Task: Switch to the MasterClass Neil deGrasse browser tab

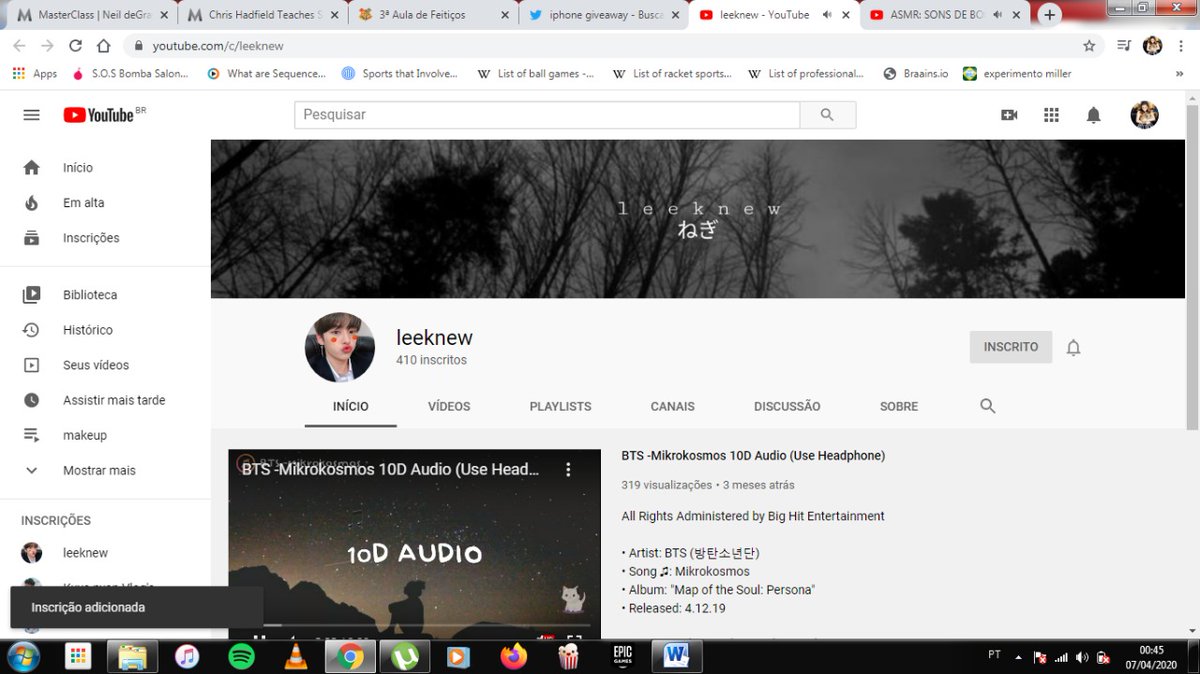Action: click(x=91, y=15)
